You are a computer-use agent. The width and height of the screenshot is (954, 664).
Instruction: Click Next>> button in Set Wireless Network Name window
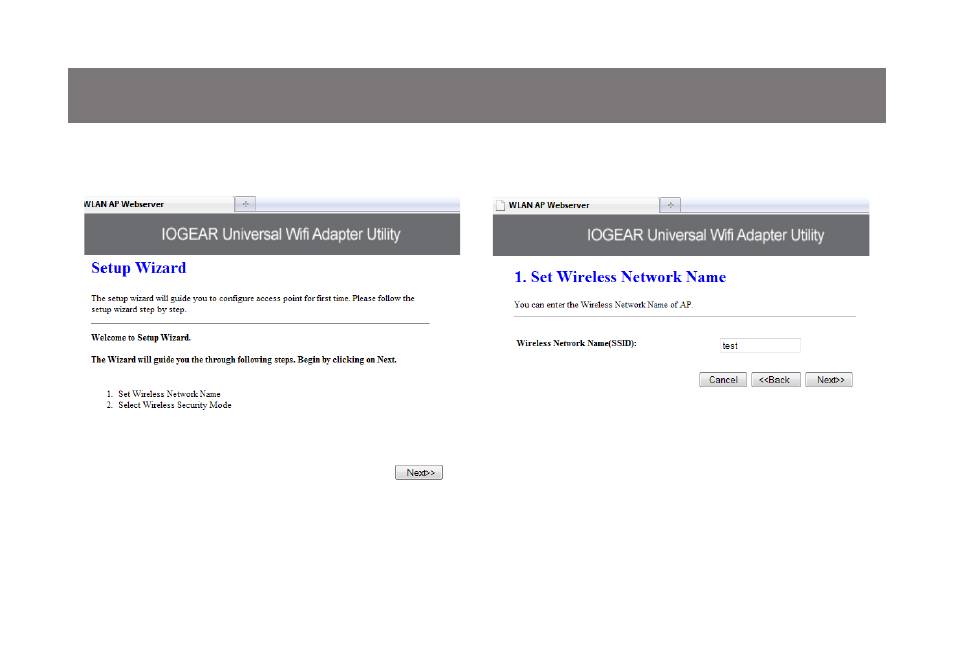click(x=829, y=380)
